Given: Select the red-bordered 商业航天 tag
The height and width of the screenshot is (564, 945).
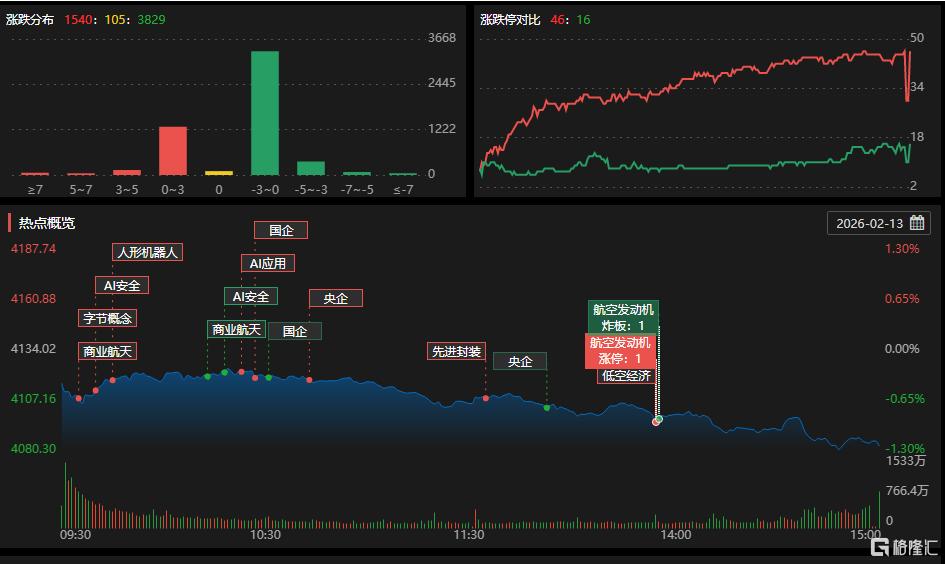Looking at the screenshot, I should 107,351.
